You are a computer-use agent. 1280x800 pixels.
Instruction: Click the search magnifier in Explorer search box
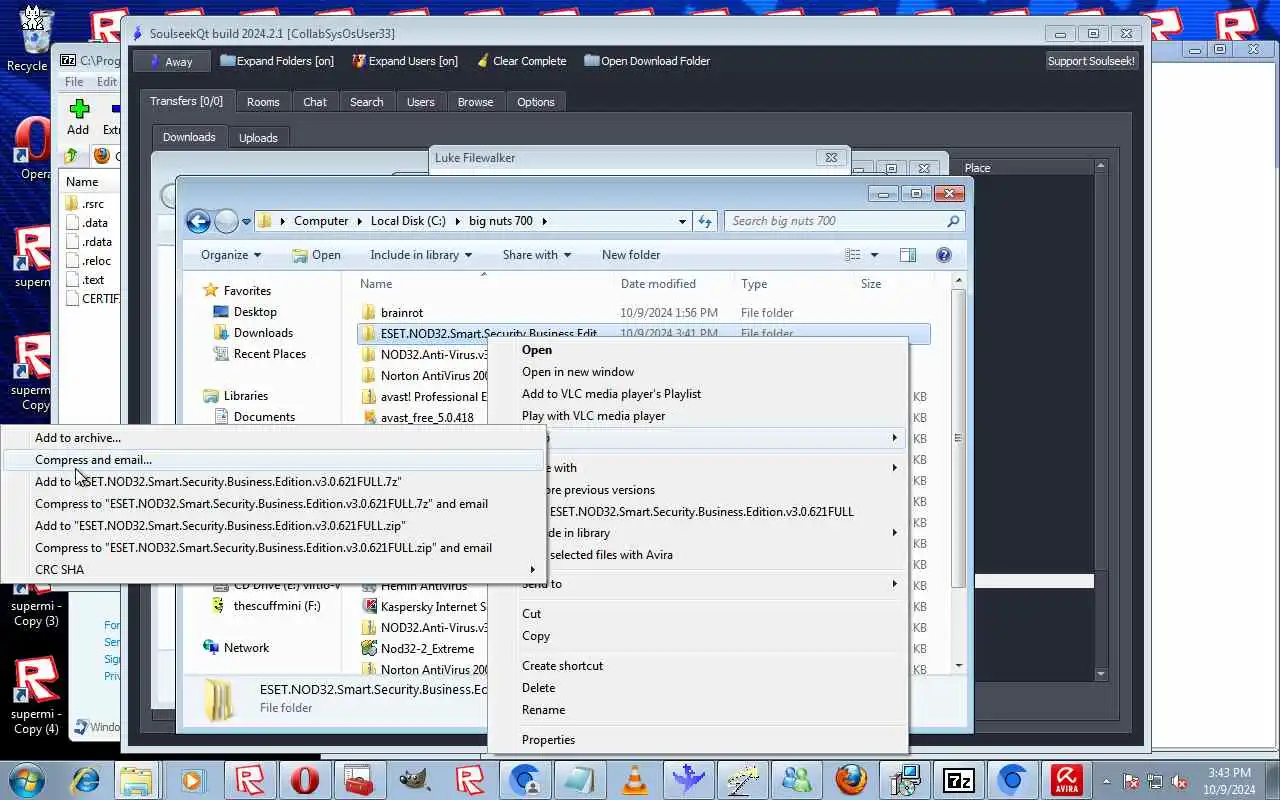click(x=953, y=221)
